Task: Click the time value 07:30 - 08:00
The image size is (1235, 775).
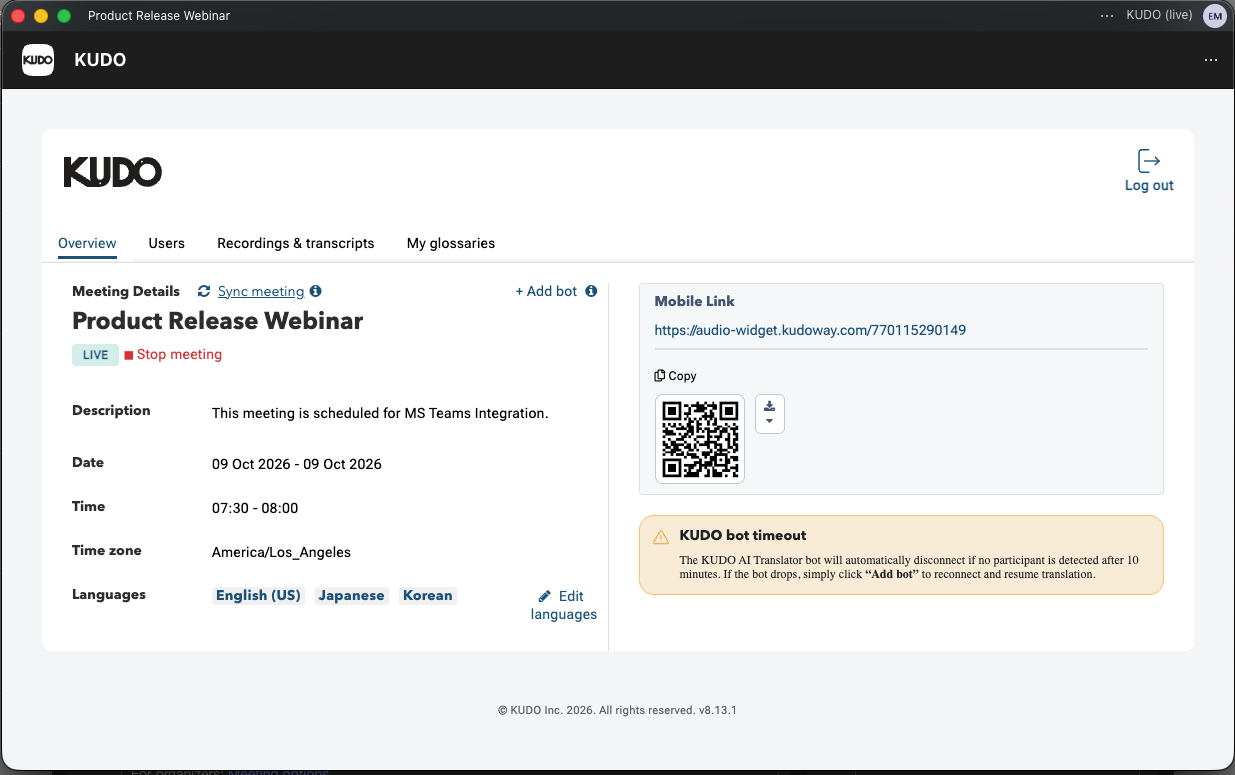Action: 255,508
